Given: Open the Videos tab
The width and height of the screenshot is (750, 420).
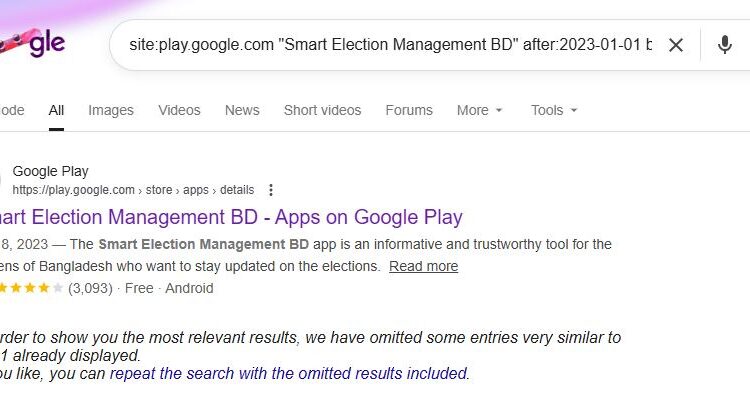Looking at the screenshot, I should tap(179, 110).
